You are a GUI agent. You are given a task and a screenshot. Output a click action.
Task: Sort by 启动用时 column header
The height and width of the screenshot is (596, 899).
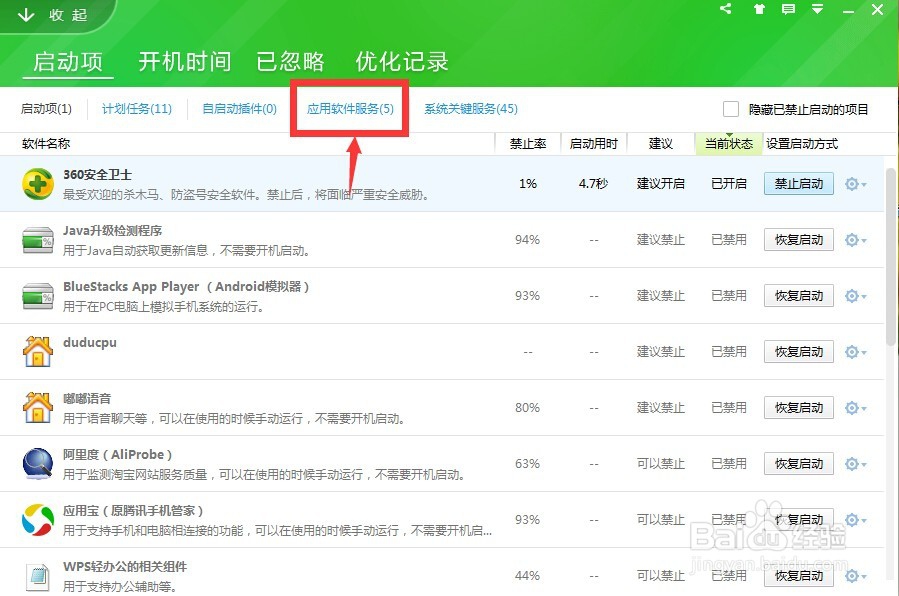tap(593, 143)
